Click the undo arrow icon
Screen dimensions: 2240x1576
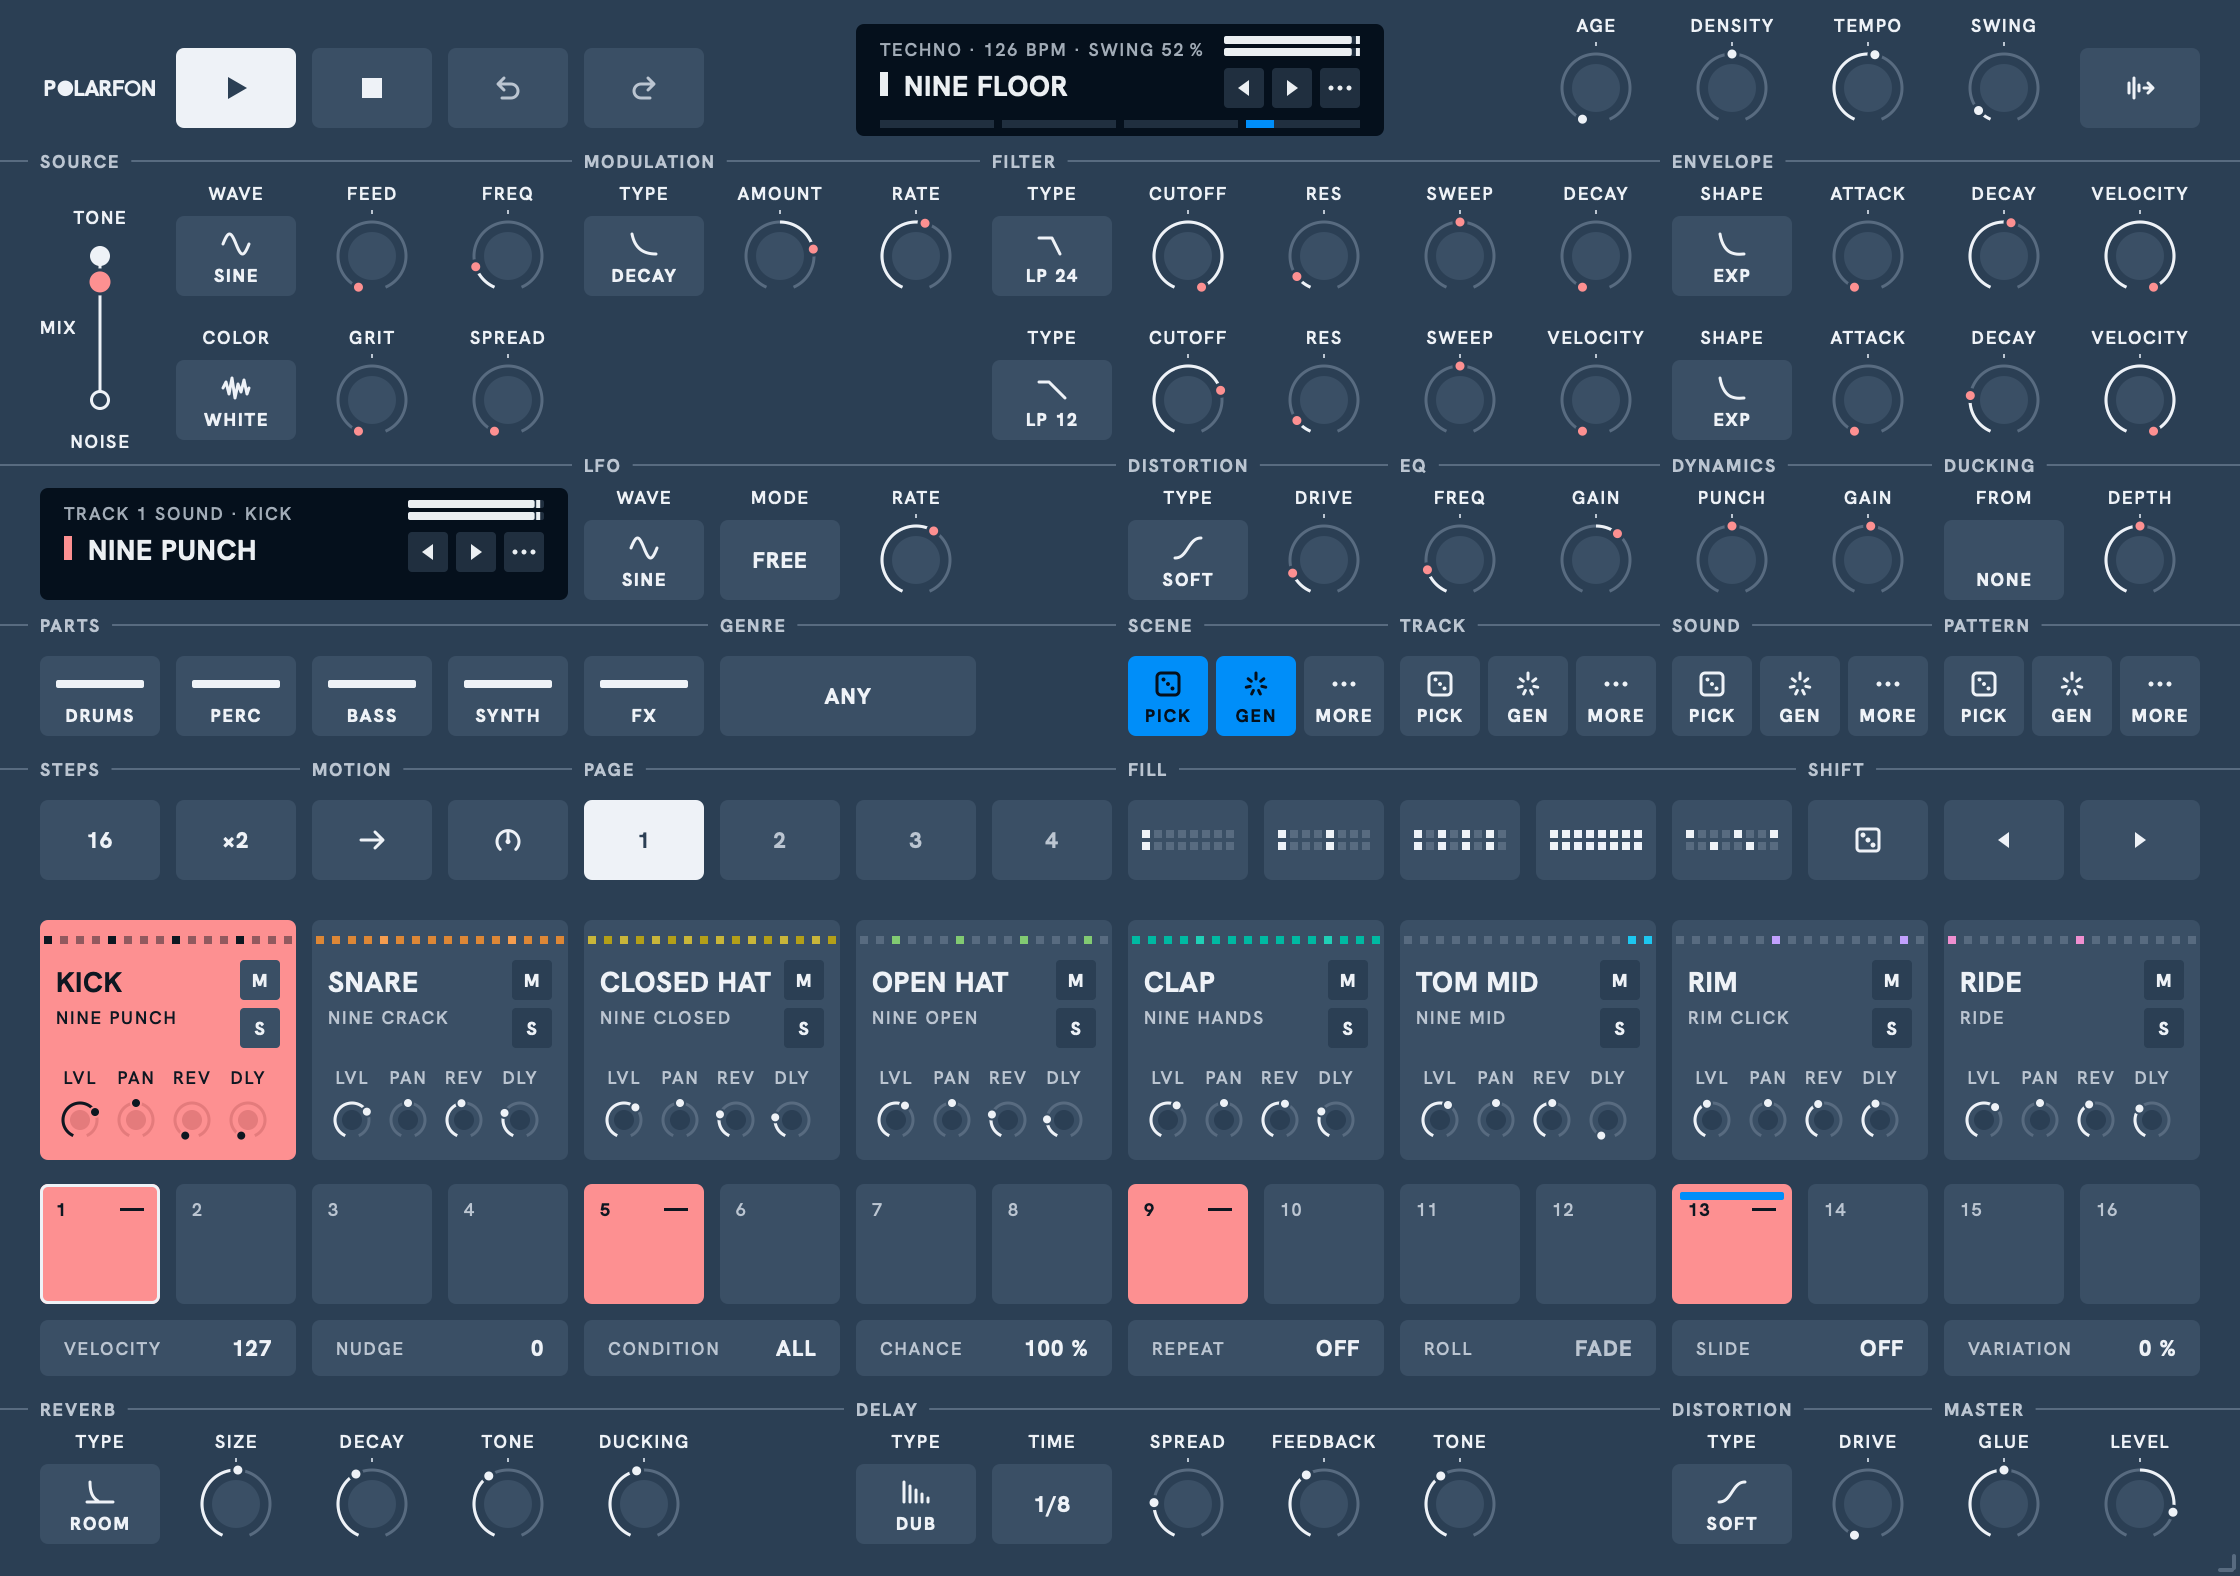(x=508, y=88)
